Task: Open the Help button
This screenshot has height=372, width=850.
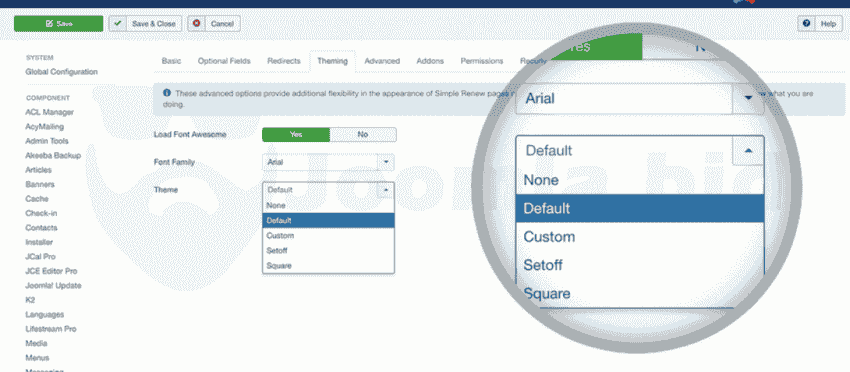Action: 820,24
